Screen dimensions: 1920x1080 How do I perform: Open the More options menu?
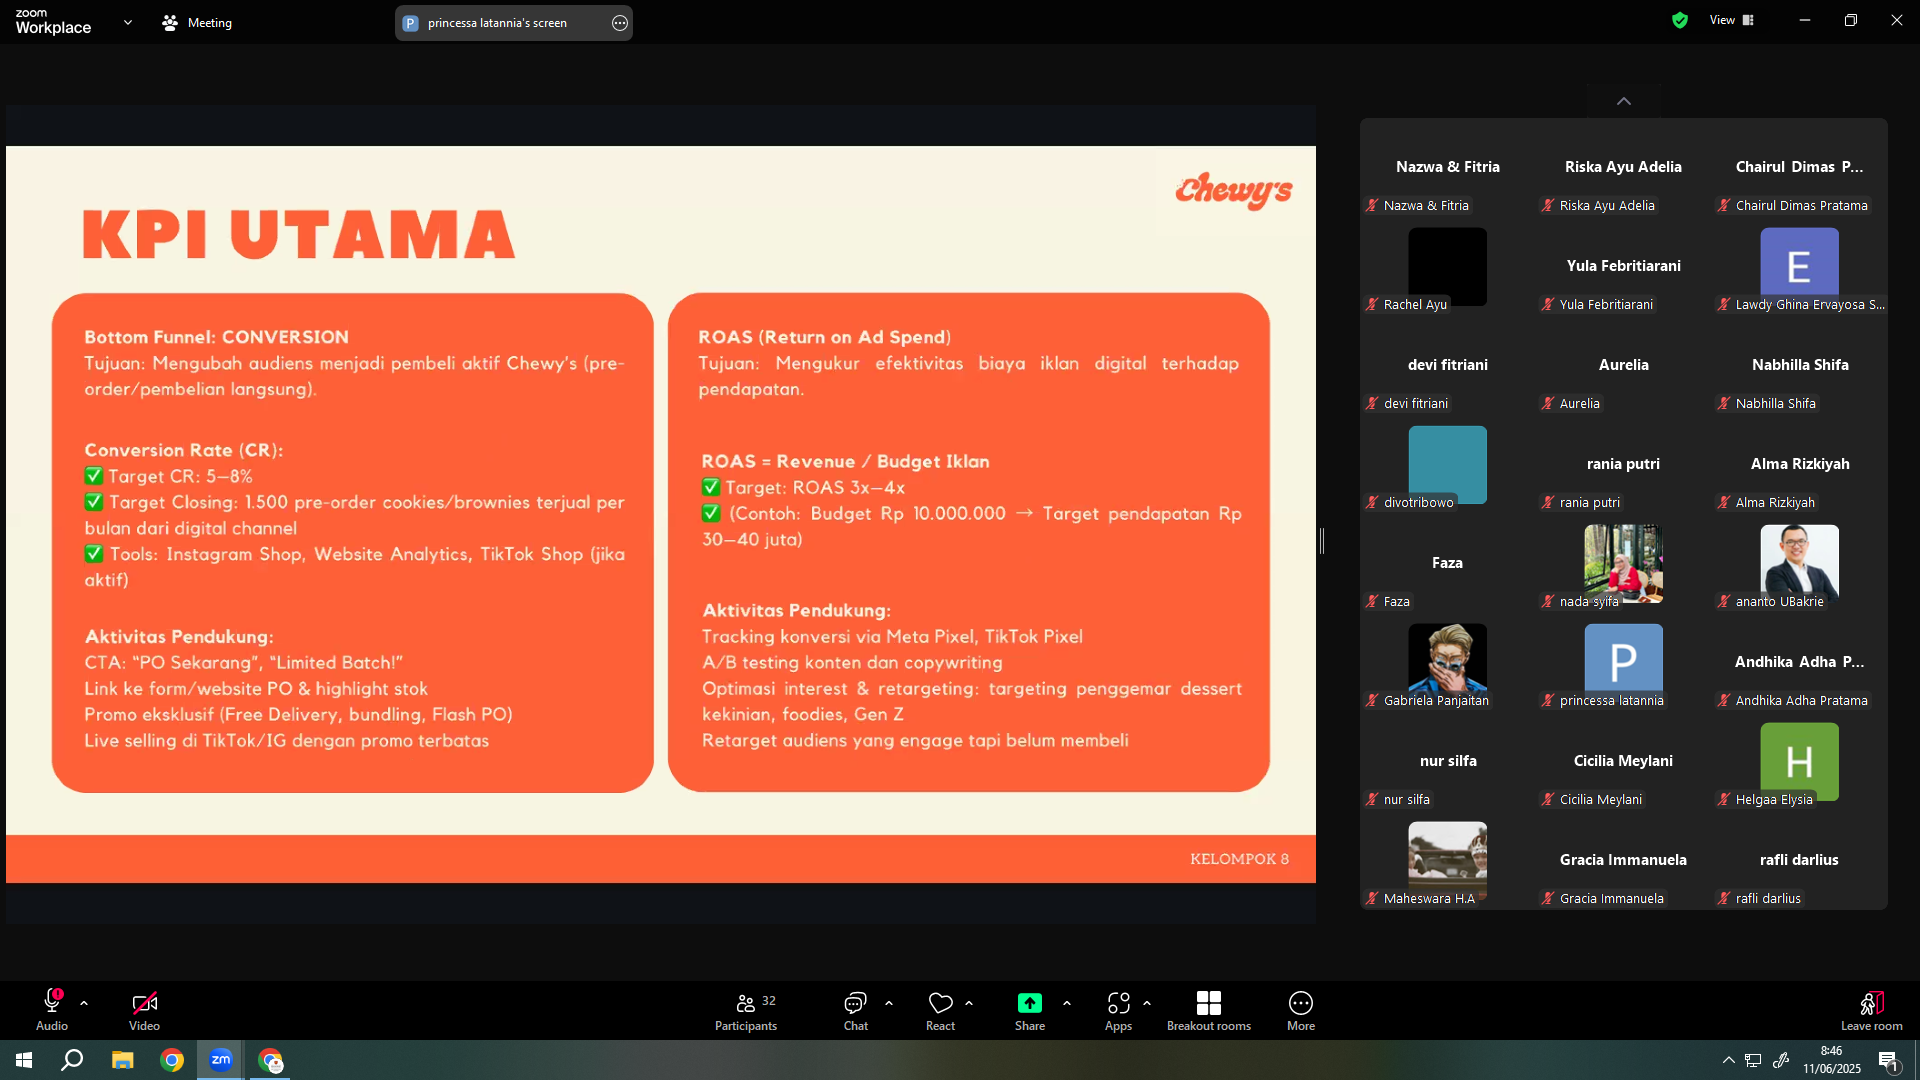[x=1301, y=1010]
